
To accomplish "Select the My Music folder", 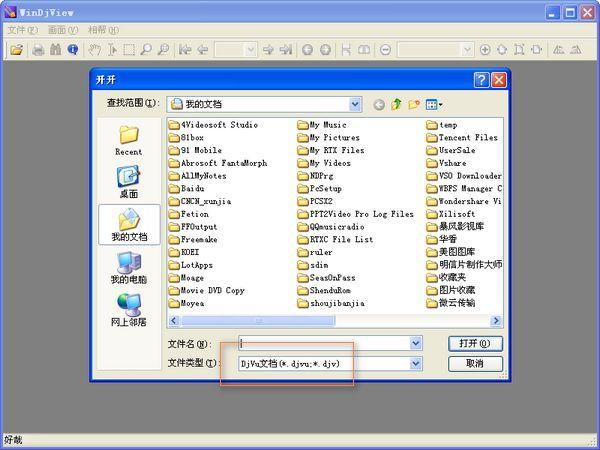I will 327,125.
